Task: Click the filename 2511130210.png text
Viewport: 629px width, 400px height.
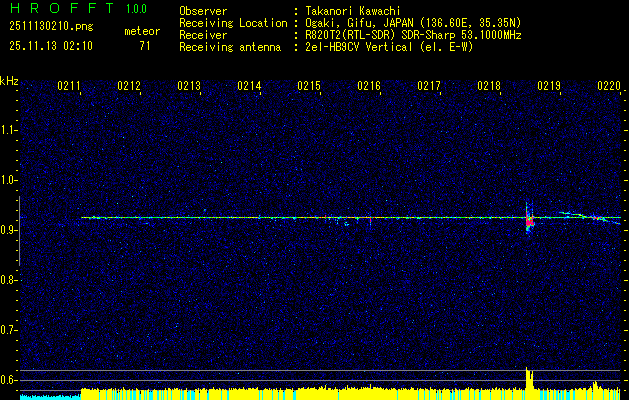Action: [x=51, y=26]
